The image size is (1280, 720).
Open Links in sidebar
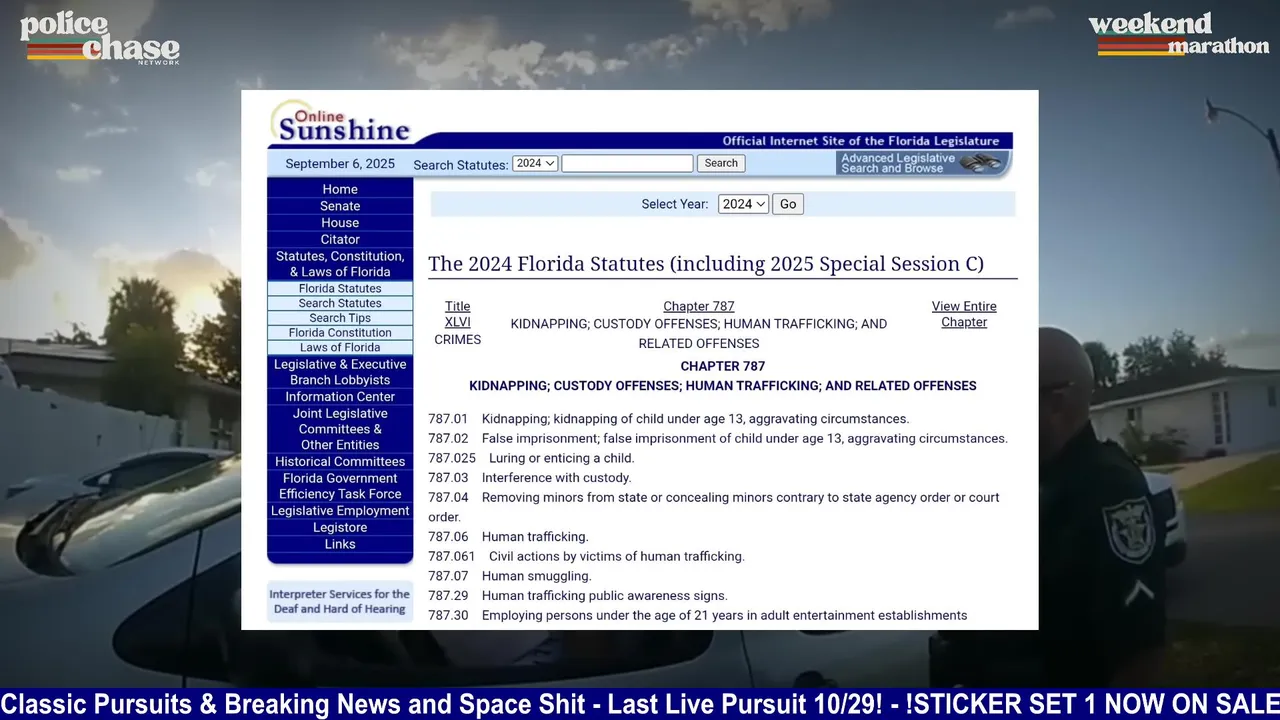[340, 544]
